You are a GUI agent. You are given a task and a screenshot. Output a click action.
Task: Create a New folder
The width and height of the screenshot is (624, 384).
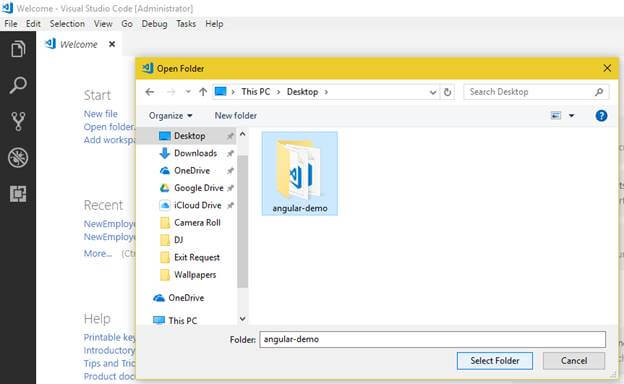click(236, 116)
